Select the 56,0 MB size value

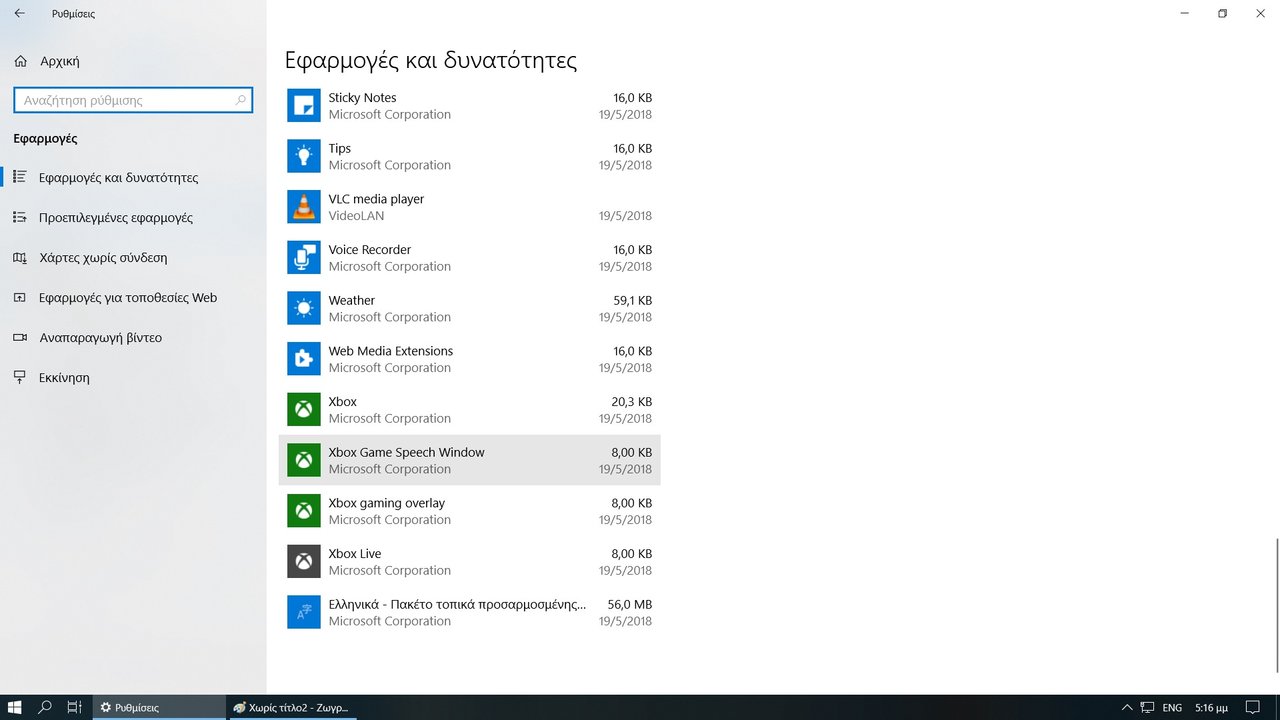tap(630, 604)
